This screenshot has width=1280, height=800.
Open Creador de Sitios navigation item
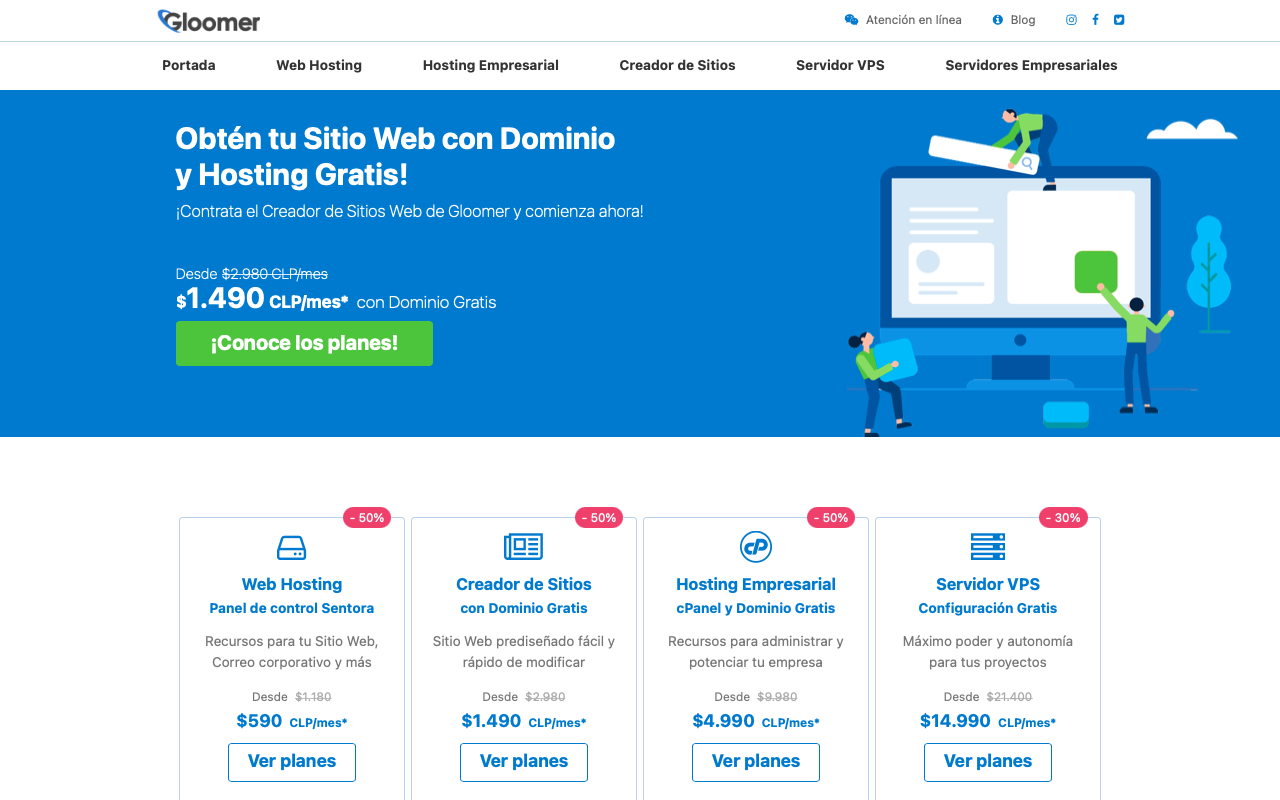(677, 65)
